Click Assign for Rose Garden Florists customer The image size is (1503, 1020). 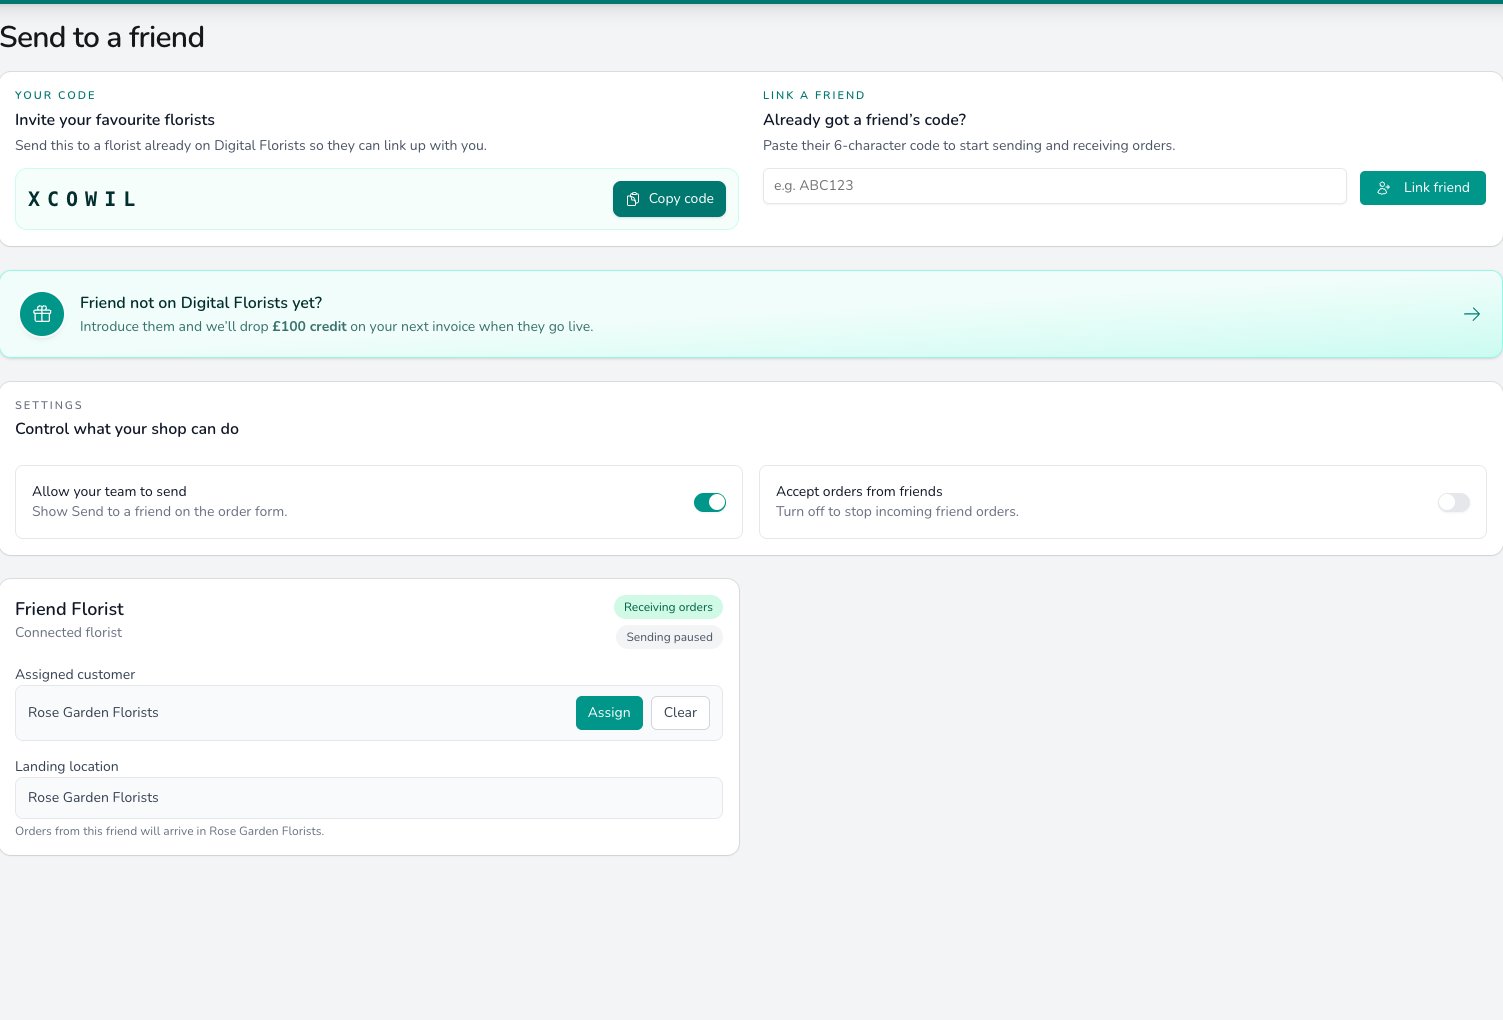(x=609, y=713)
